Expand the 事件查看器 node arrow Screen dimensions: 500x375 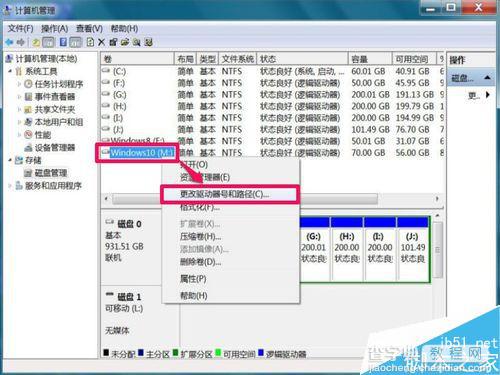click(x=19, y=97)
